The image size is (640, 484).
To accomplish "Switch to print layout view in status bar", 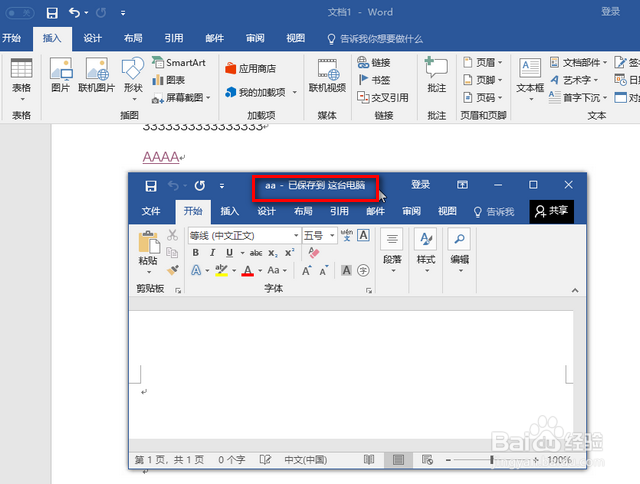I will pos(398,460).
